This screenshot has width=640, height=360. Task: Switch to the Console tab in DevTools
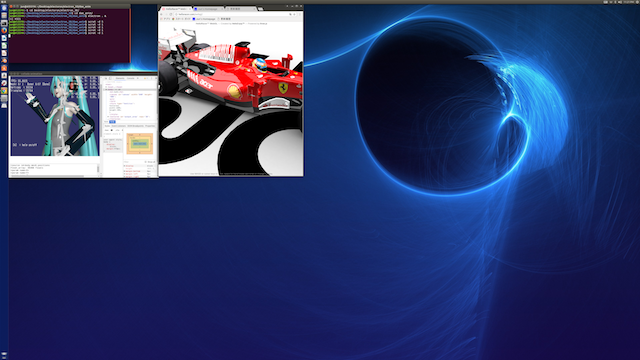131,78
